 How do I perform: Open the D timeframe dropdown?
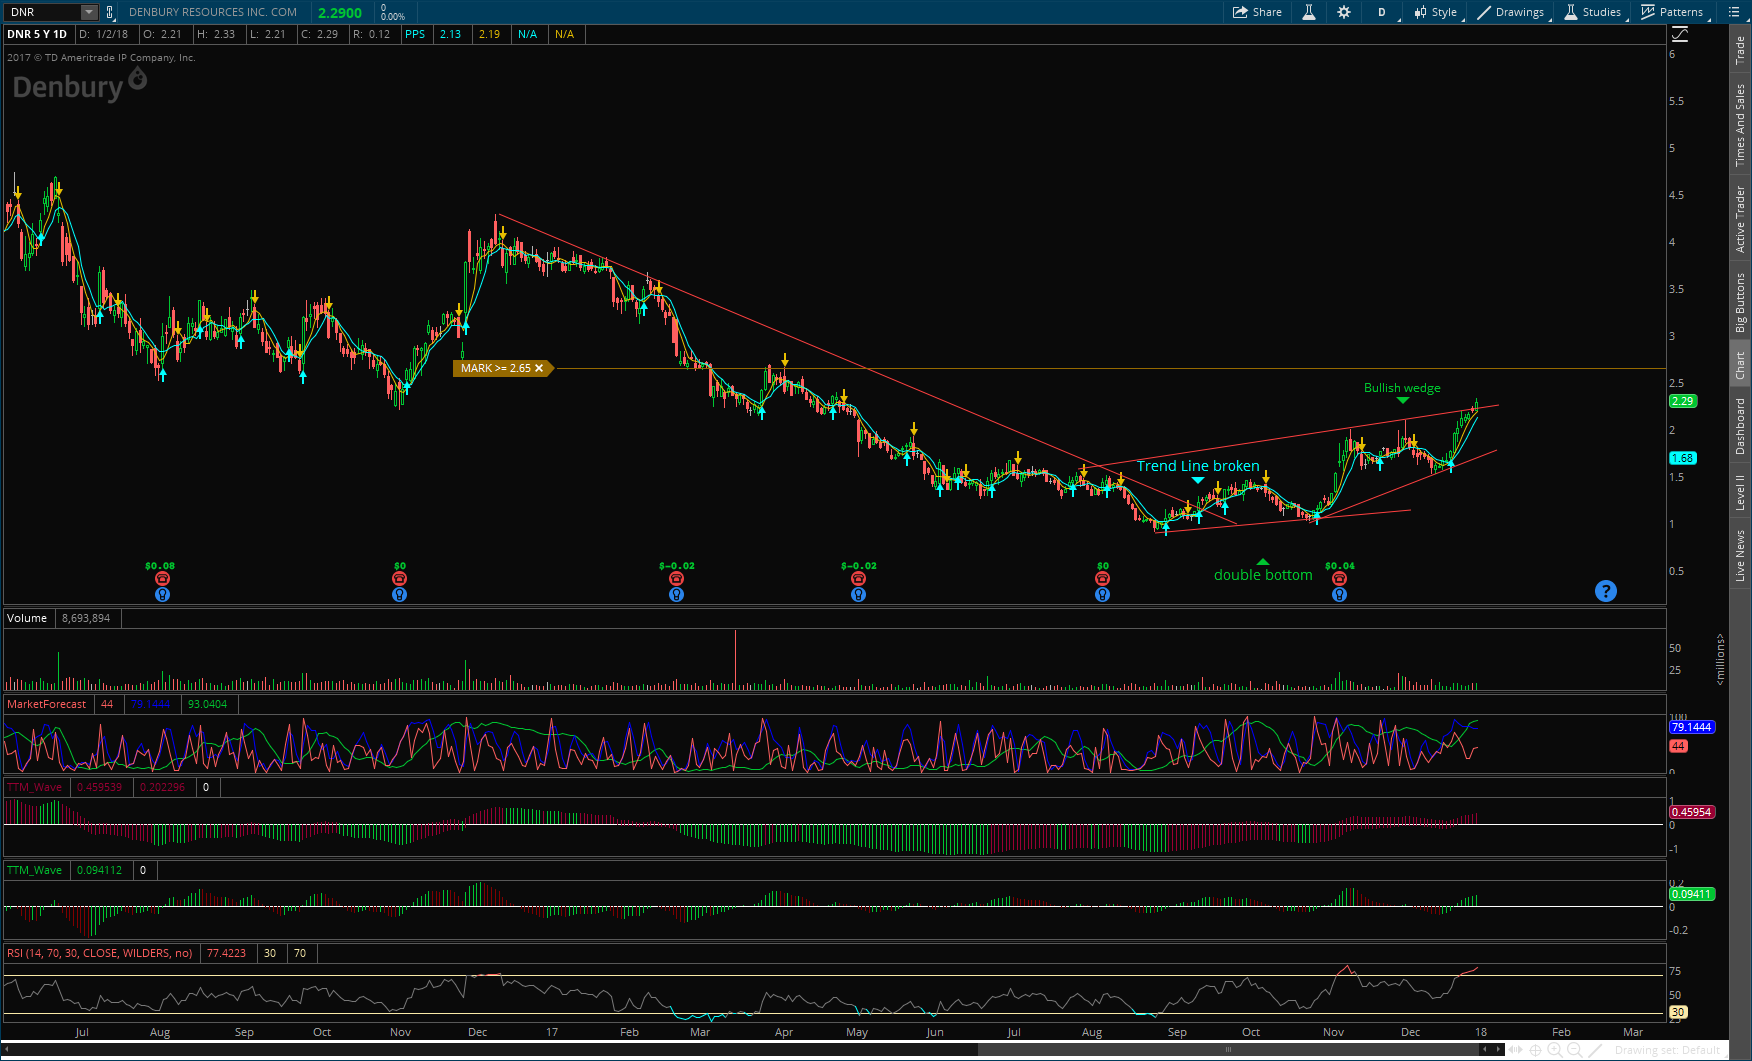[1383, 12]
